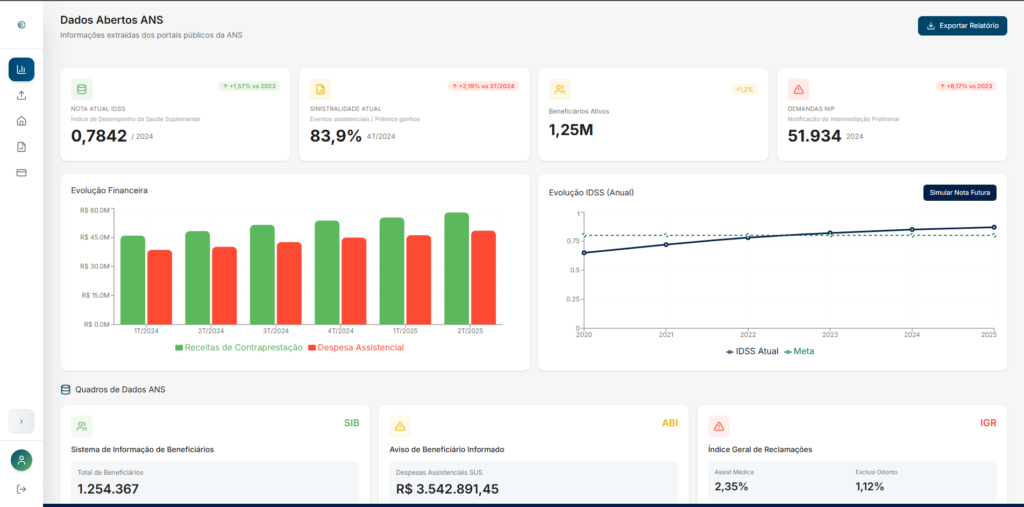
Task: Toggle Receitas de Contraprestação legend item
Action: pos(239,348)
